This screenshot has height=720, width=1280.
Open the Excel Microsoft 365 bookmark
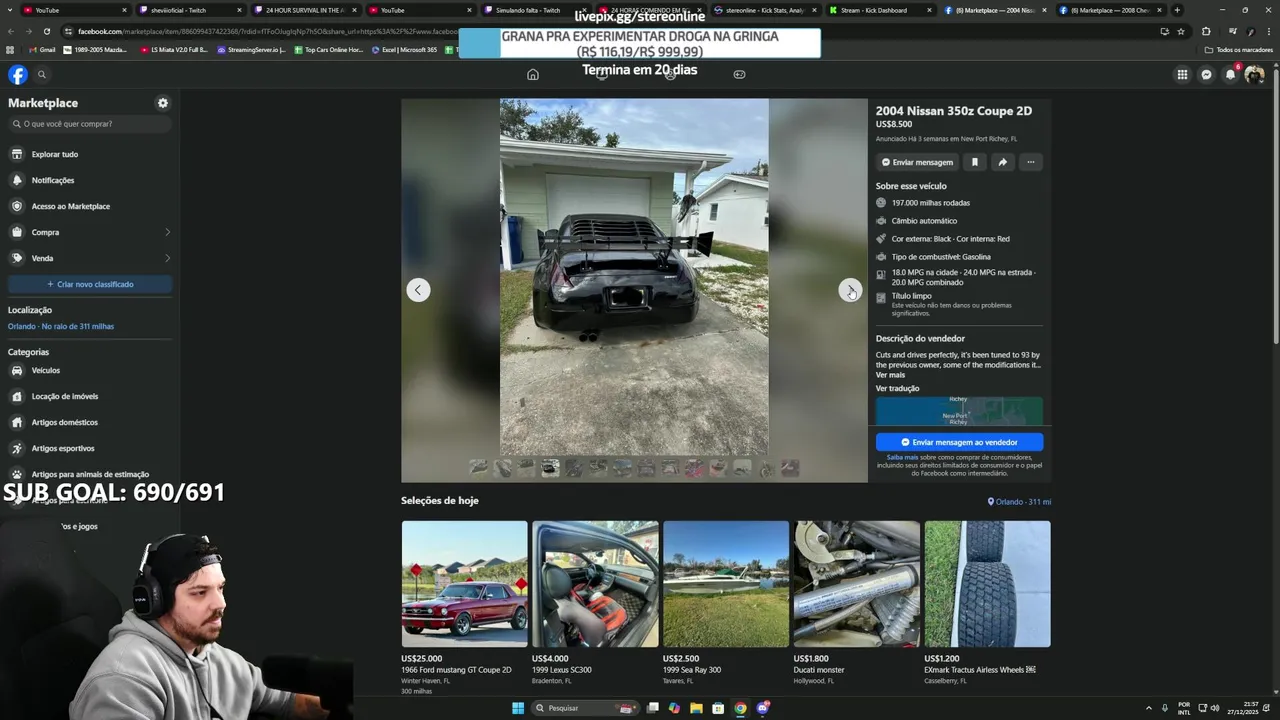coord(404,49)
